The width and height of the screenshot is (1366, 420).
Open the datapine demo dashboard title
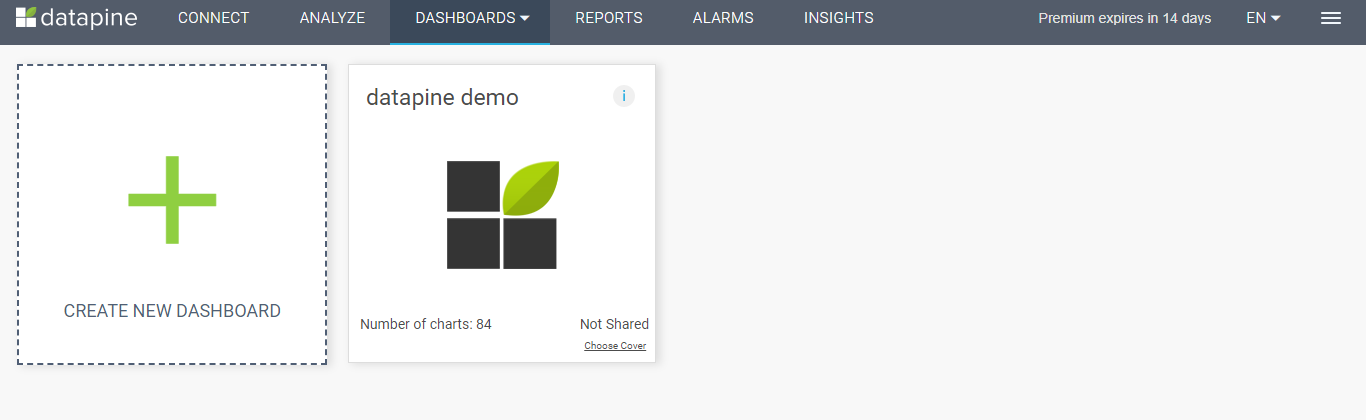tap(442, 97)
